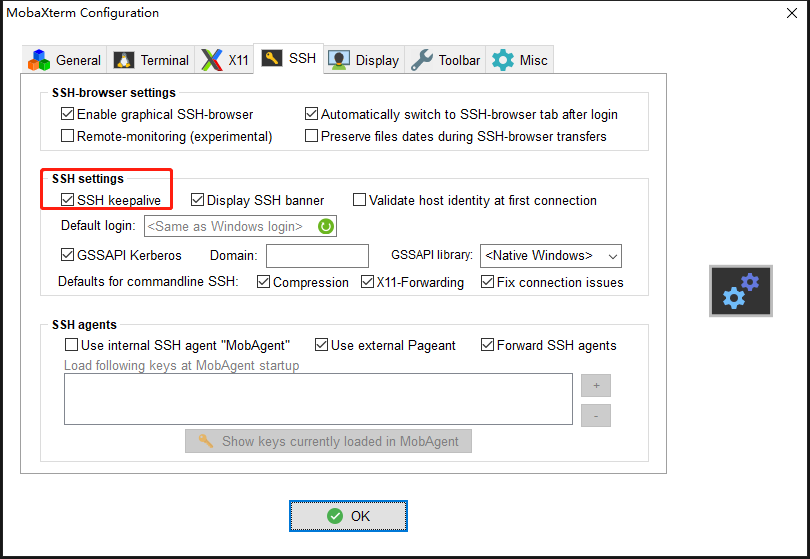Click the monitor Display tab icon
The image size is (810, 559).
pyautogui.click(x=339, y=60)
